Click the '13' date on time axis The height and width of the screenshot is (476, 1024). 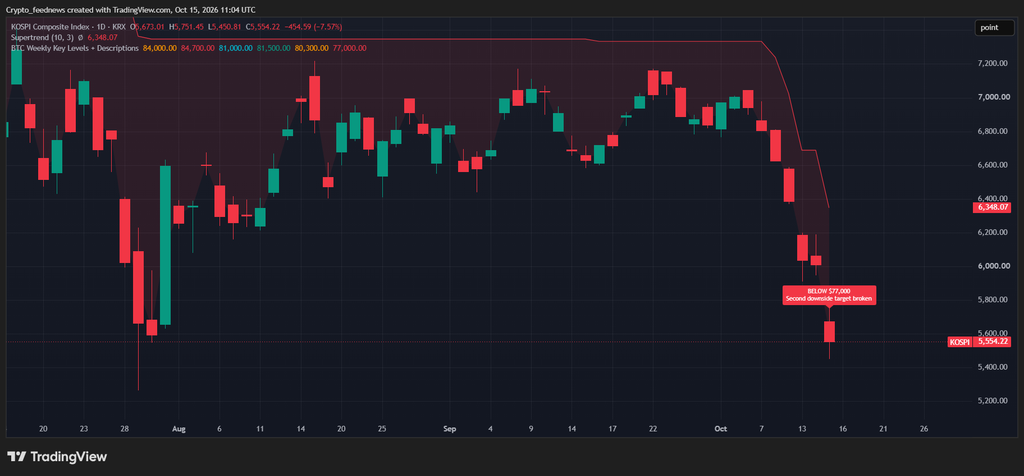[802, 429]
